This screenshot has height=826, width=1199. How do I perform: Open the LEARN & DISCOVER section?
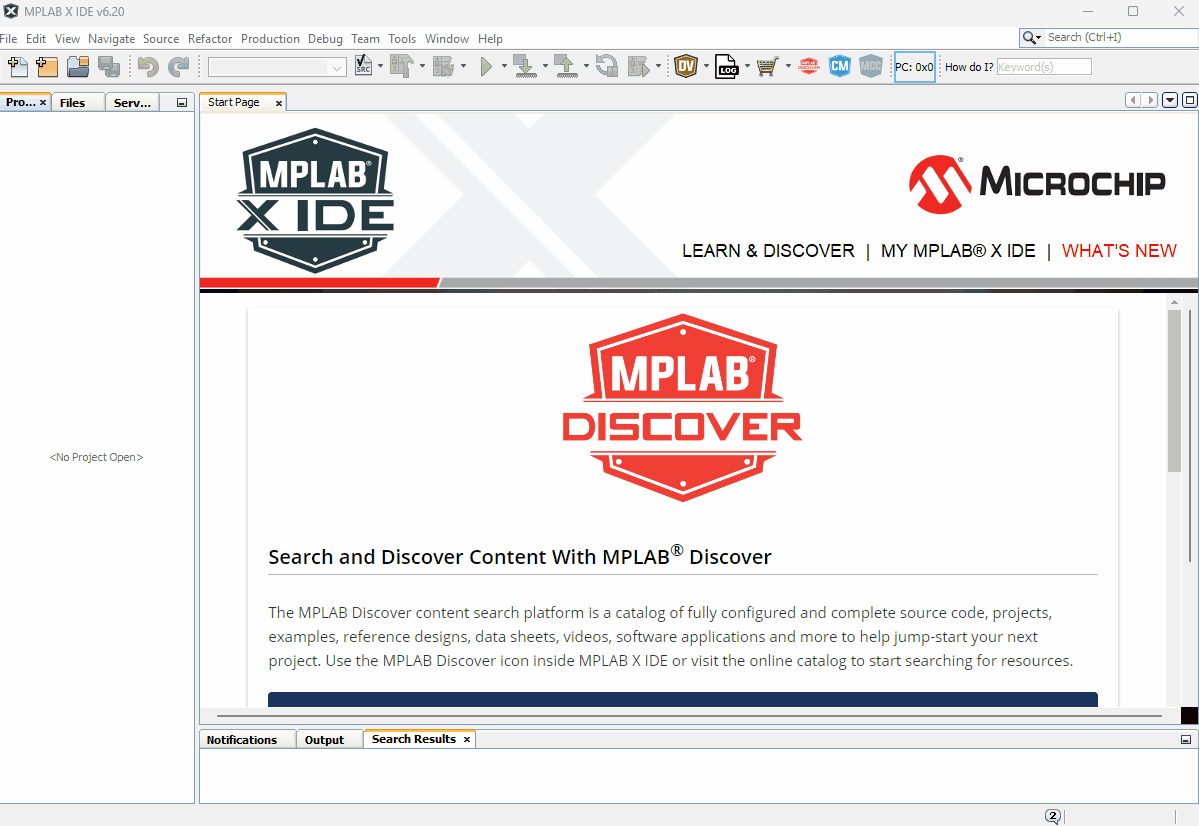(x=768, y=251)
